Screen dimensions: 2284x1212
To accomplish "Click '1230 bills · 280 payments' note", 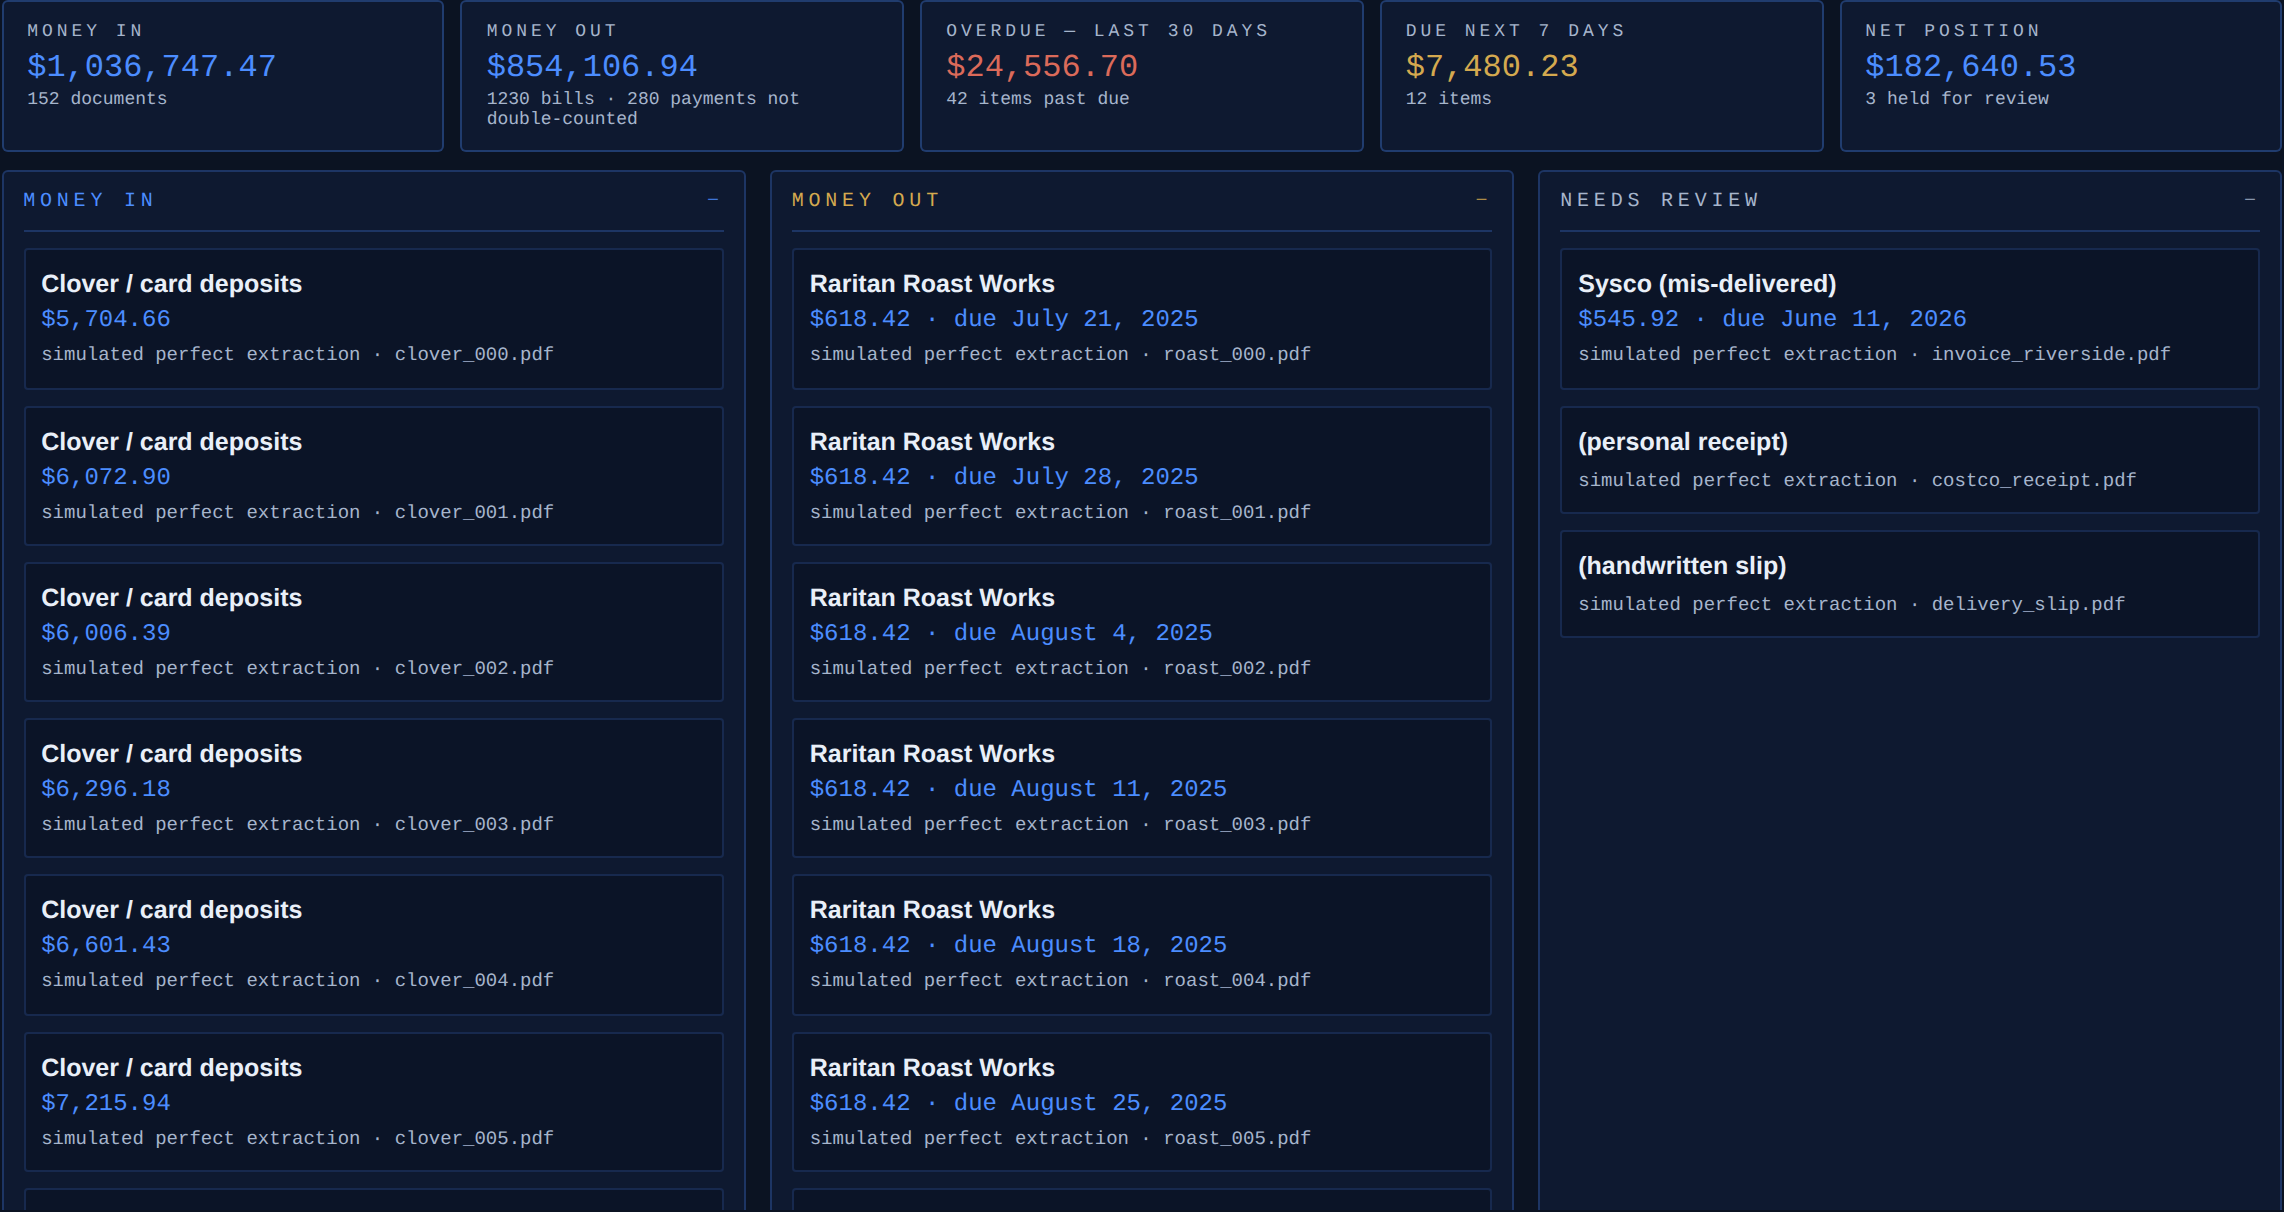I will [643, 109].
